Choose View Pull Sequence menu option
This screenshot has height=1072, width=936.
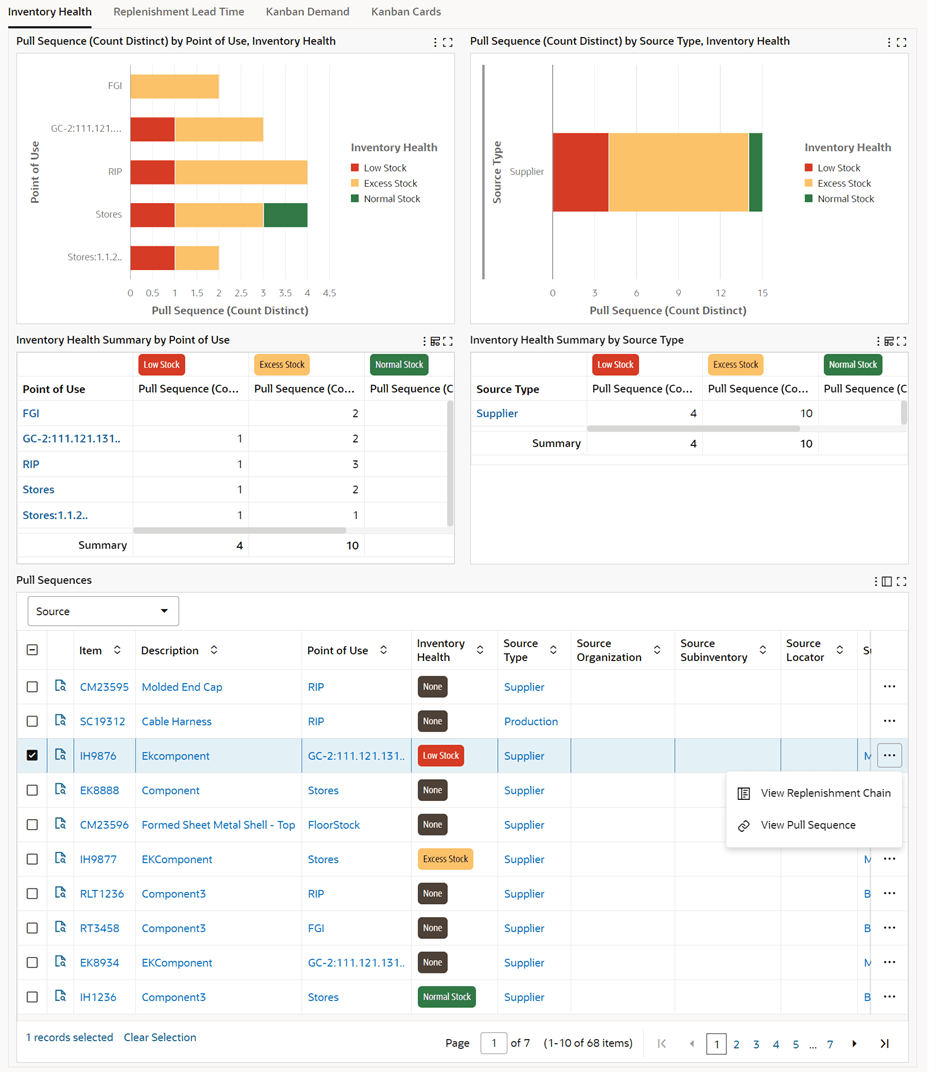click(814, 825)
